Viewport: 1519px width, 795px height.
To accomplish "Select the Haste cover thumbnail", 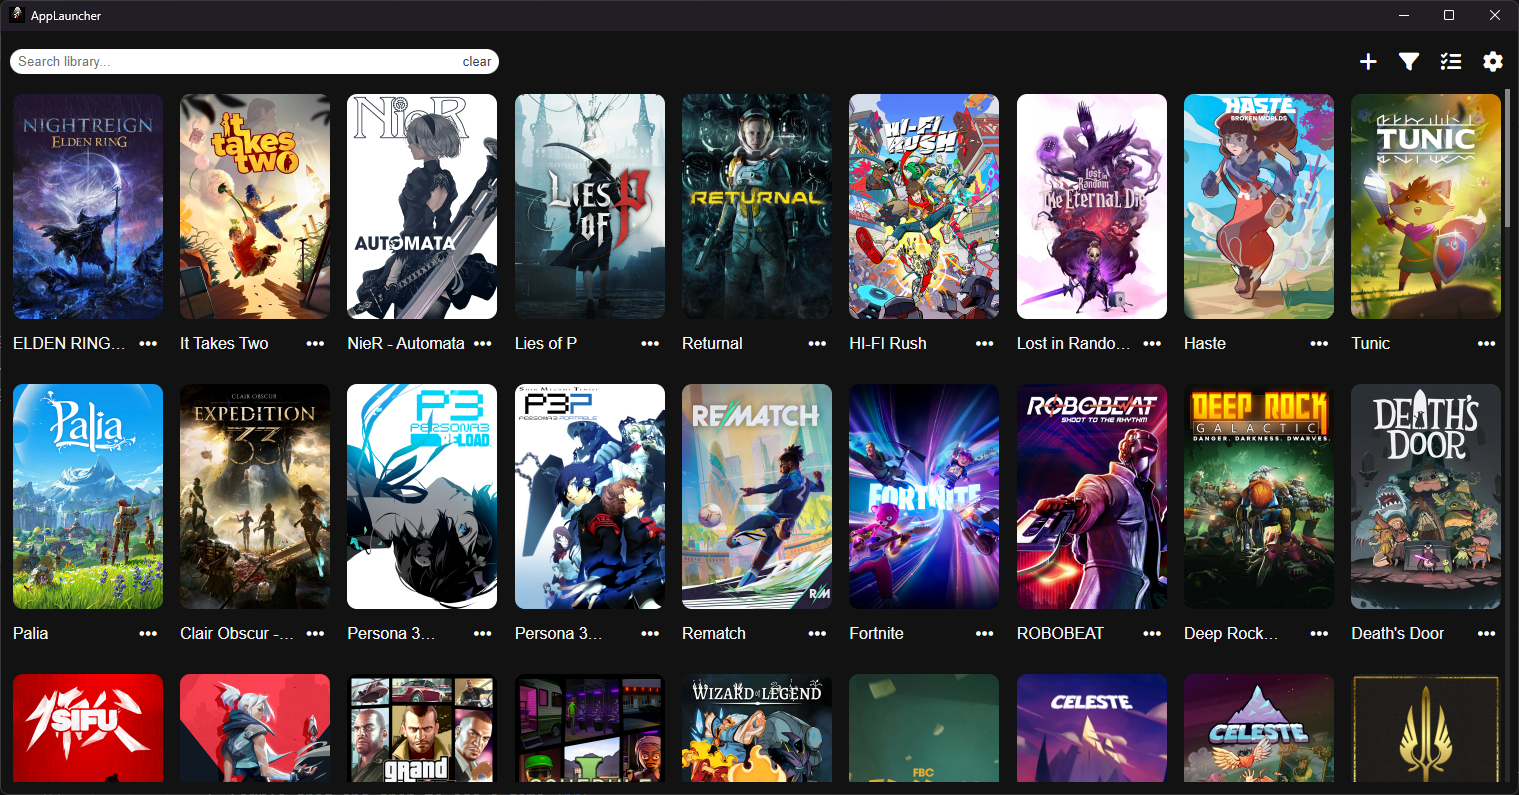I will [1258, 207].
